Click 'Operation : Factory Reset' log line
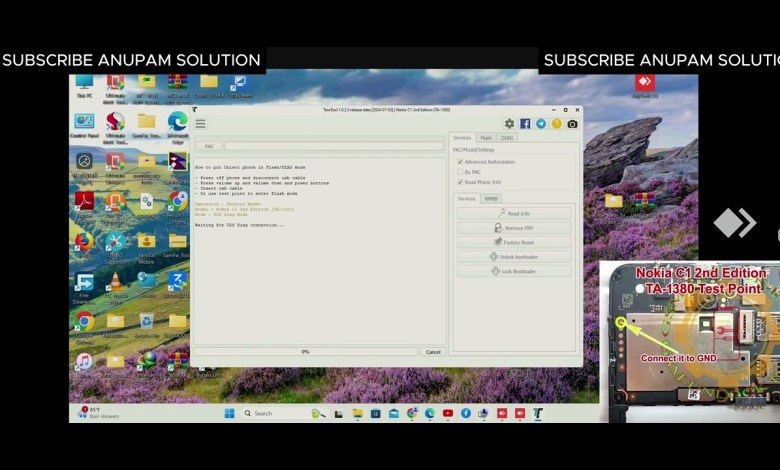The image size is (780, 470). (228, 204)
